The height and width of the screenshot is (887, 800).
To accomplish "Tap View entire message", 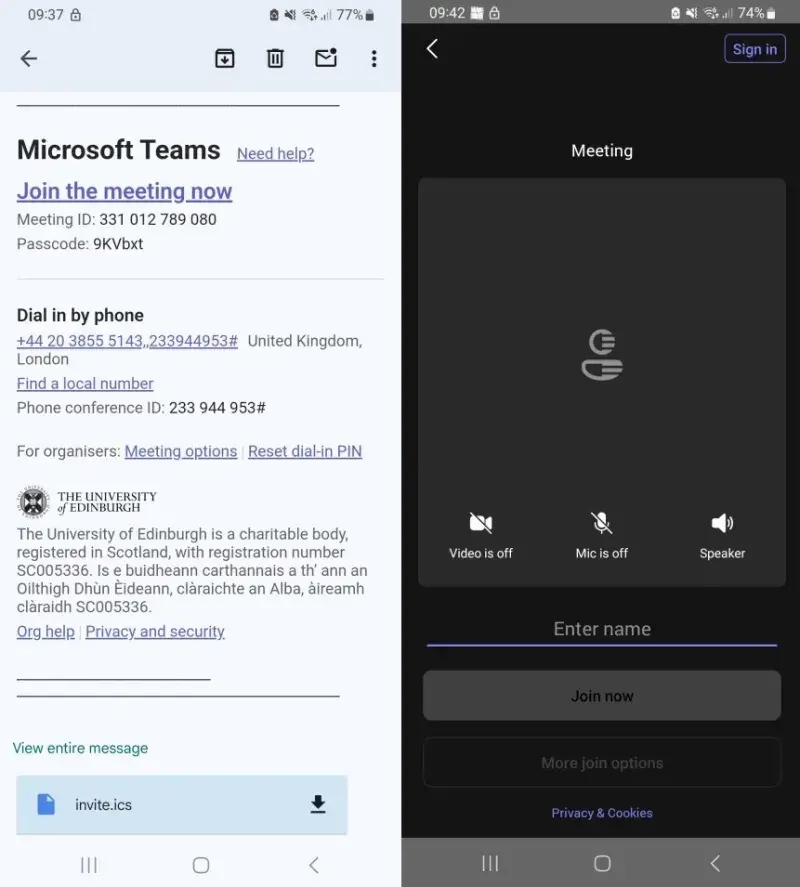I will point(80,748).
